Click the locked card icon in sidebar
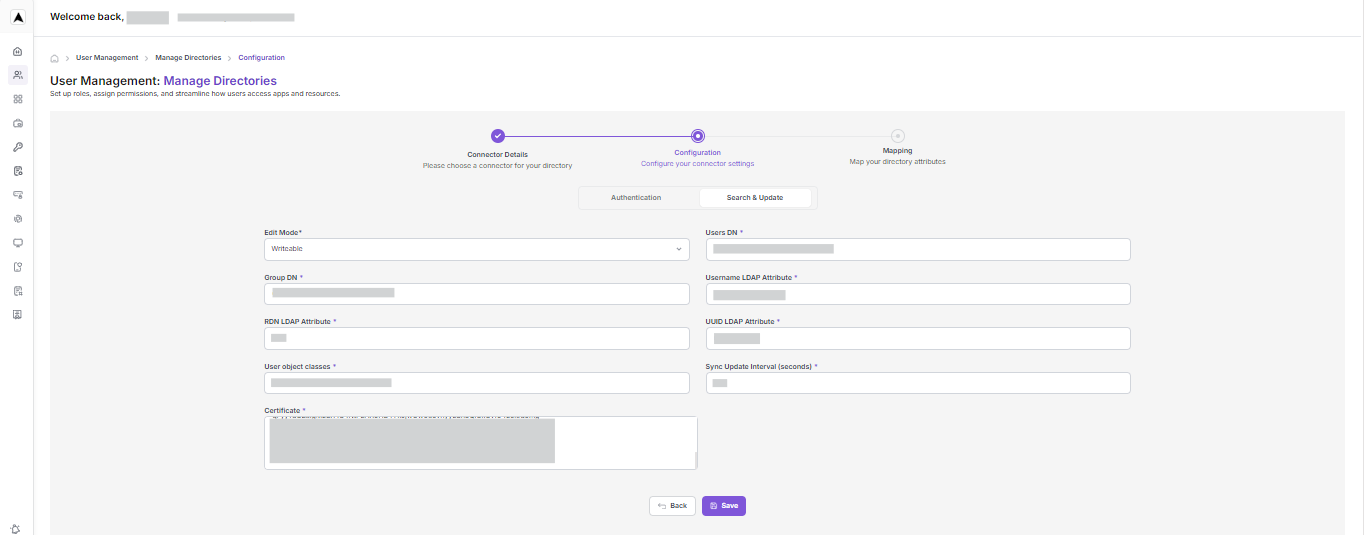The width and height of the screenshot is (1364, 535). coord(17,195)
